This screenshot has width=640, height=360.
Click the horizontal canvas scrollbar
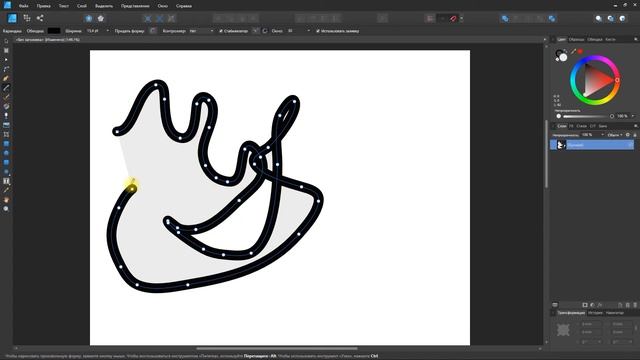[x=276, y=349]
